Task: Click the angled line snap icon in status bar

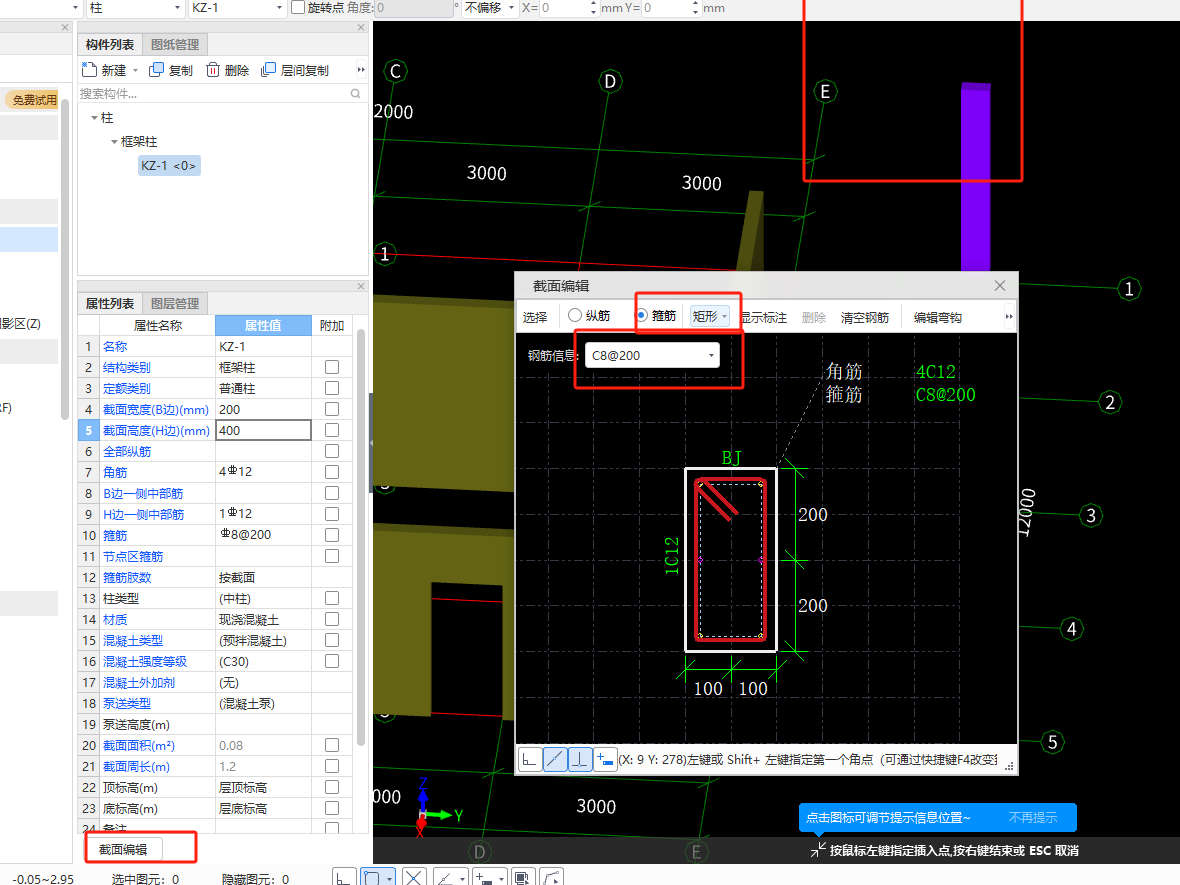Action: click(445, 877)
